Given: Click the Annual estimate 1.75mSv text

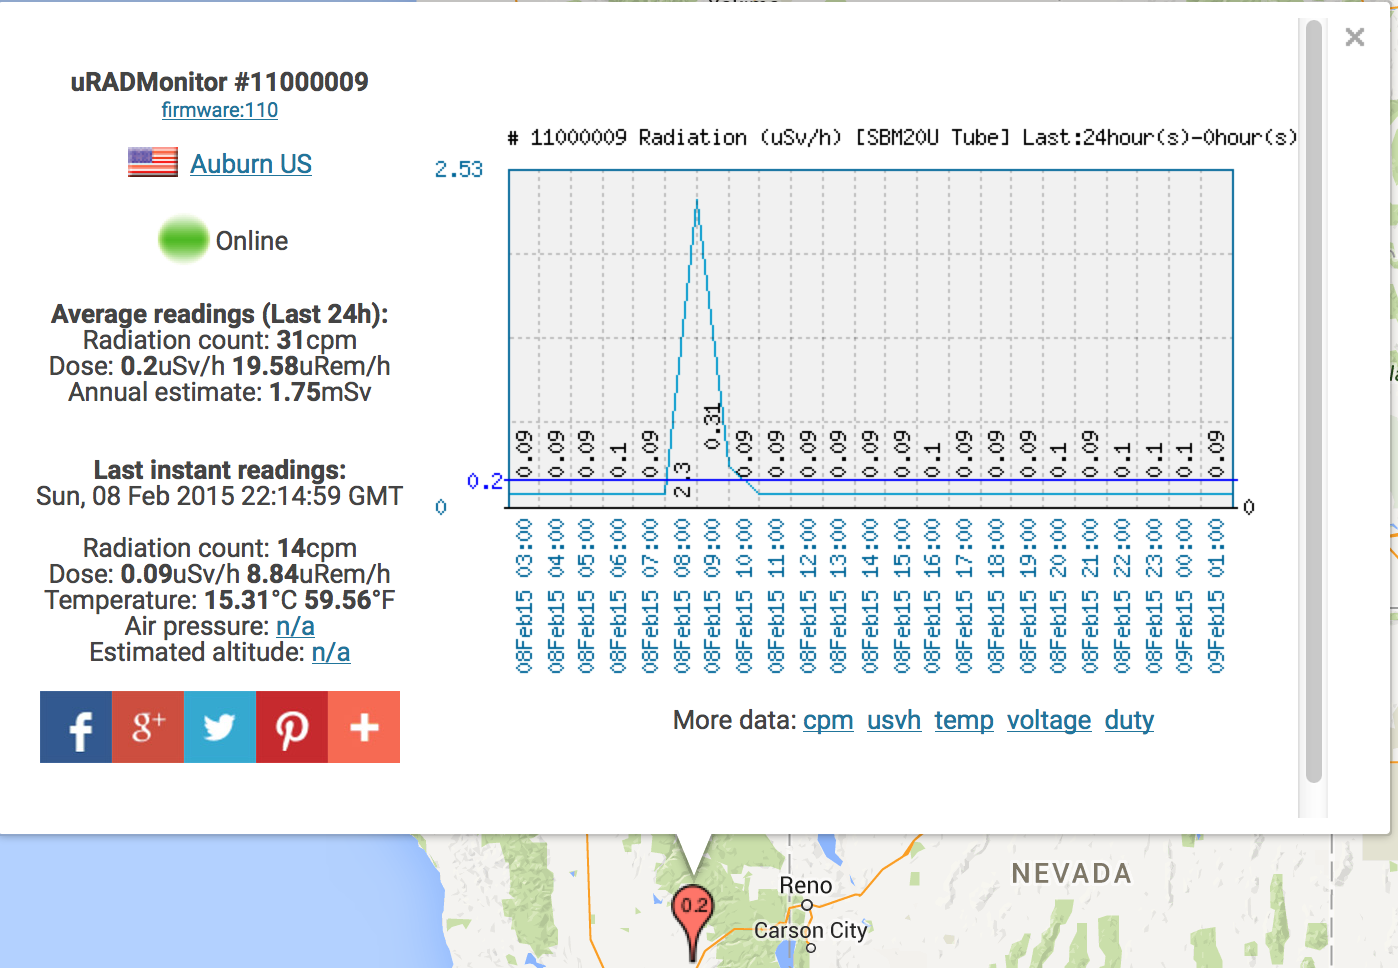Looking at the screenshot, I should (x=220, y=392).
